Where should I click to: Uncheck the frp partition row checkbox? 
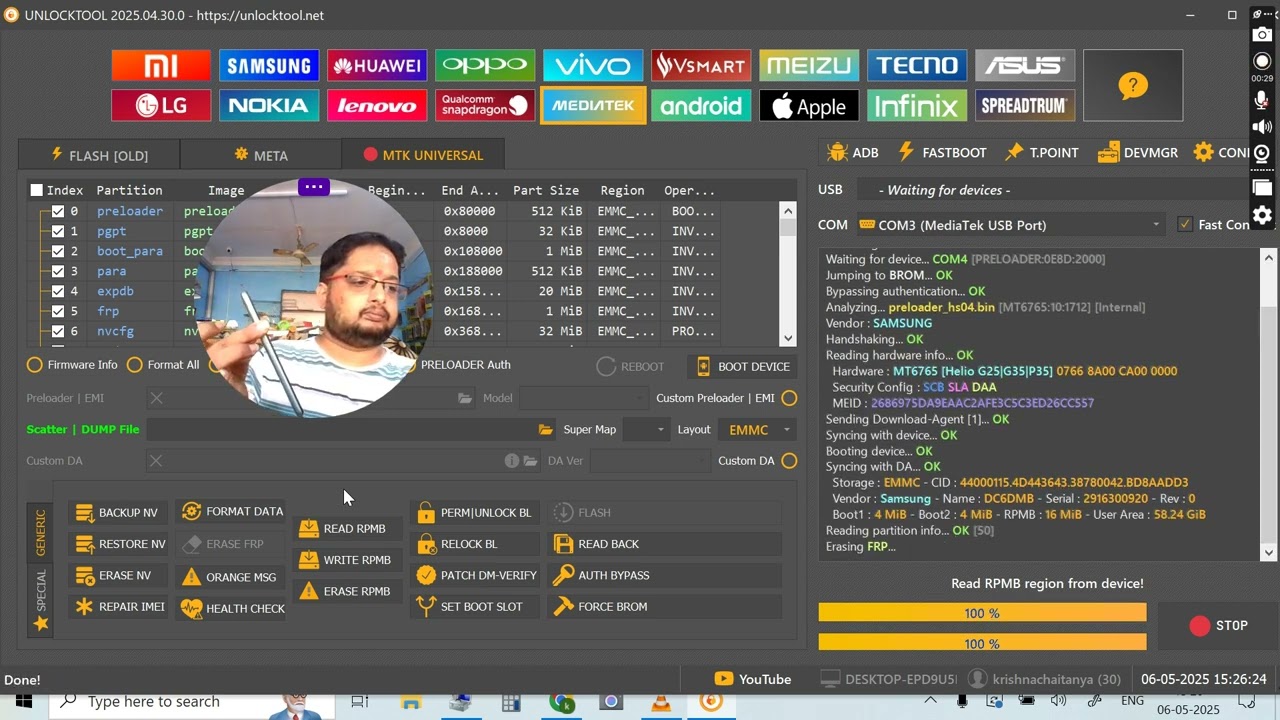click(x=58, y=311)
